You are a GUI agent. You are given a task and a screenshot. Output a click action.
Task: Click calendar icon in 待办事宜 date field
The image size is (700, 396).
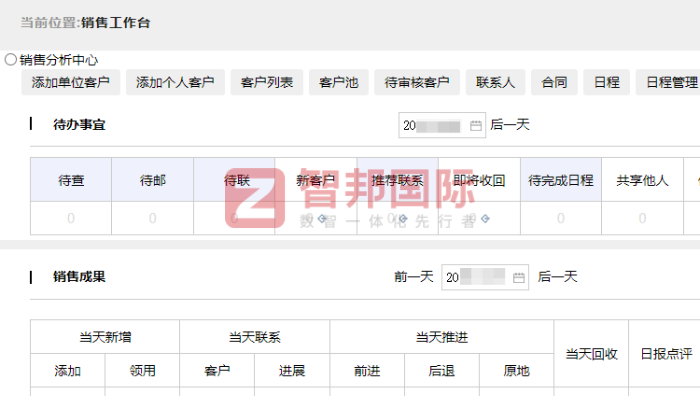(x=475, y=126)
